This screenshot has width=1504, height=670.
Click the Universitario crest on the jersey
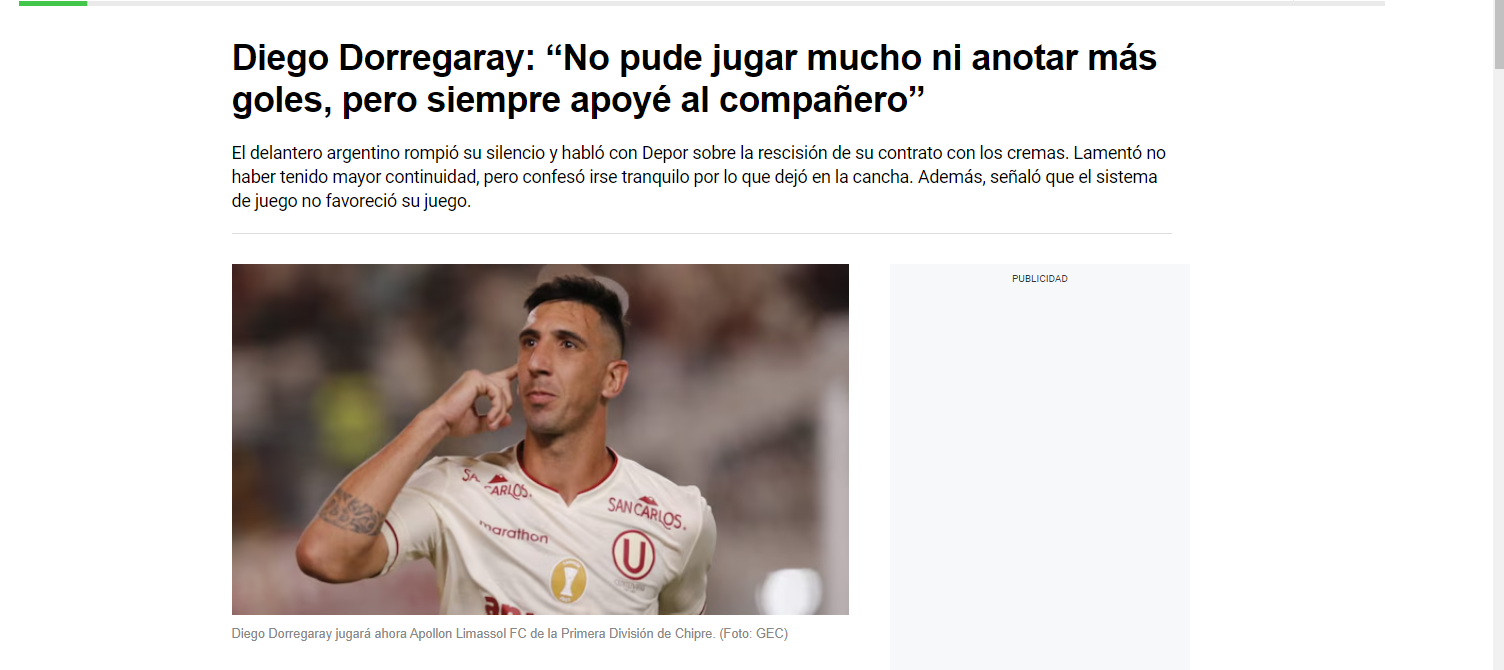pos(633,554)
